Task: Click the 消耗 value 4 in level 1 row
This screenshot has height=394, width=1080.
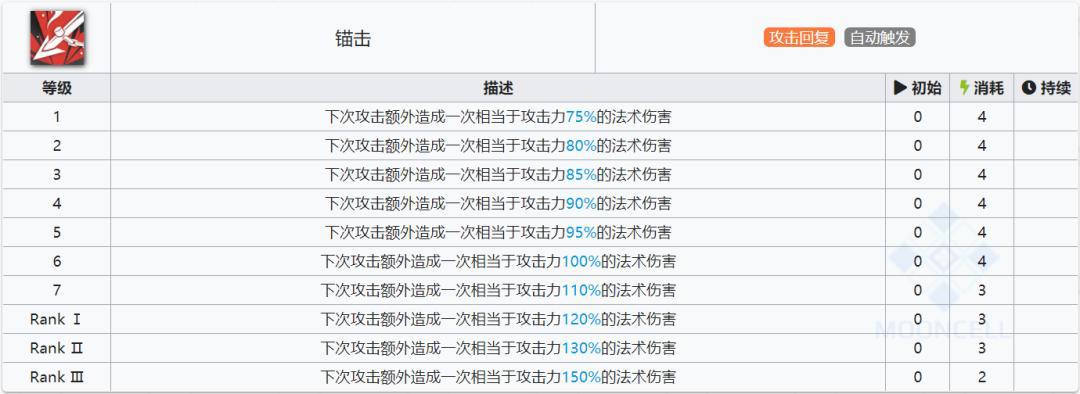Action: (982, 117)
